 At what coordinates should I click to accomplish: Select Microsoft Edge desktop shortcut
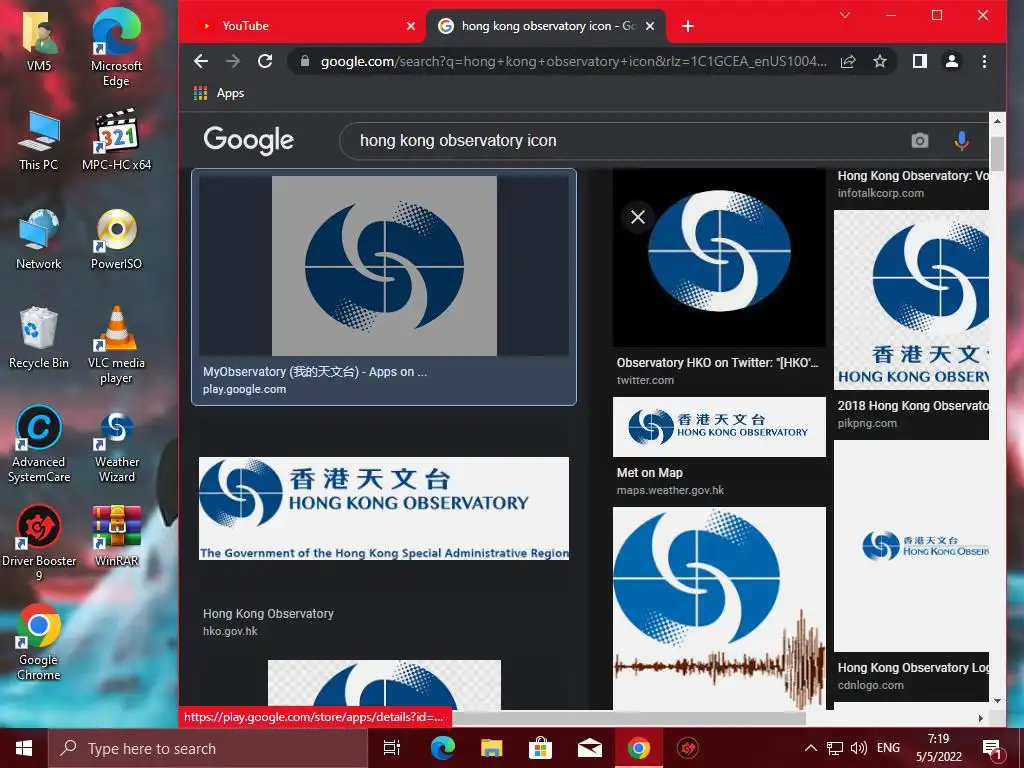coord(116,48)
